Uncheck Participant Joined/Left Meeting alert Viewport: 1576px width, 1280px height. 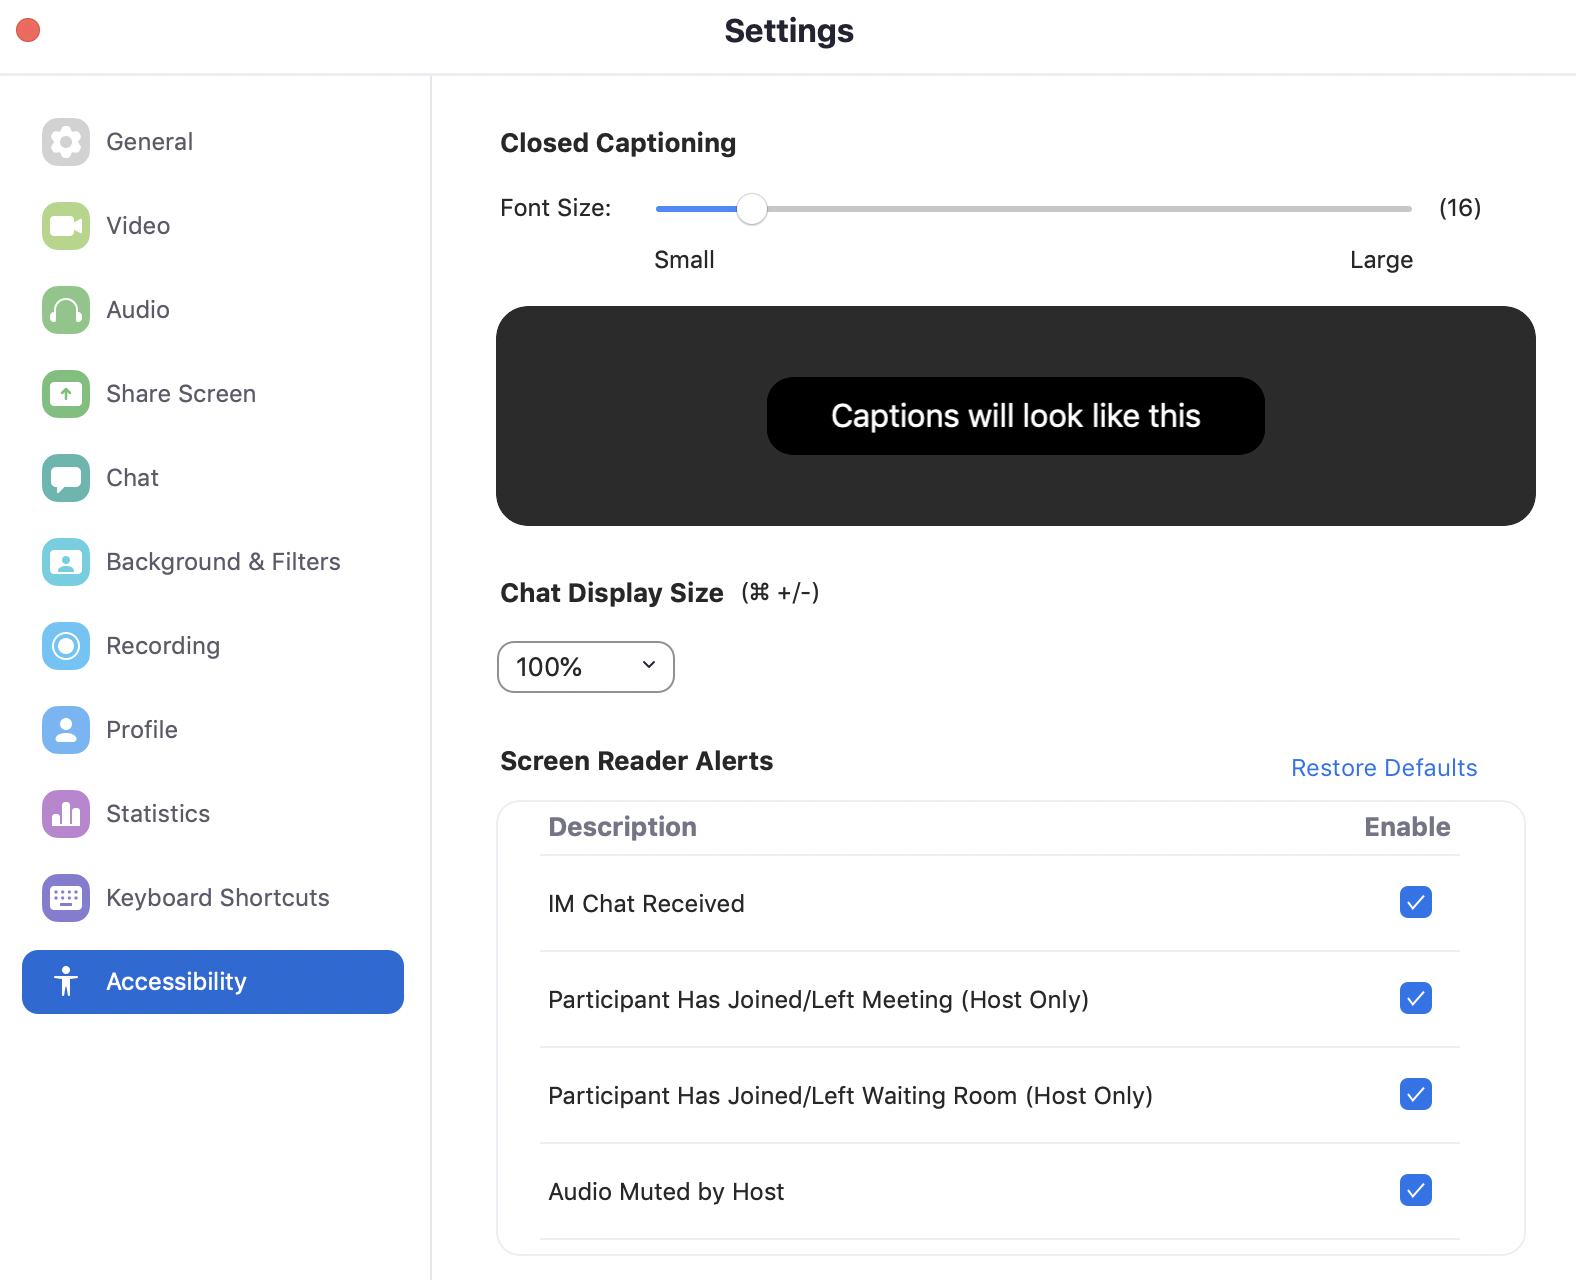pos(1415,999)
